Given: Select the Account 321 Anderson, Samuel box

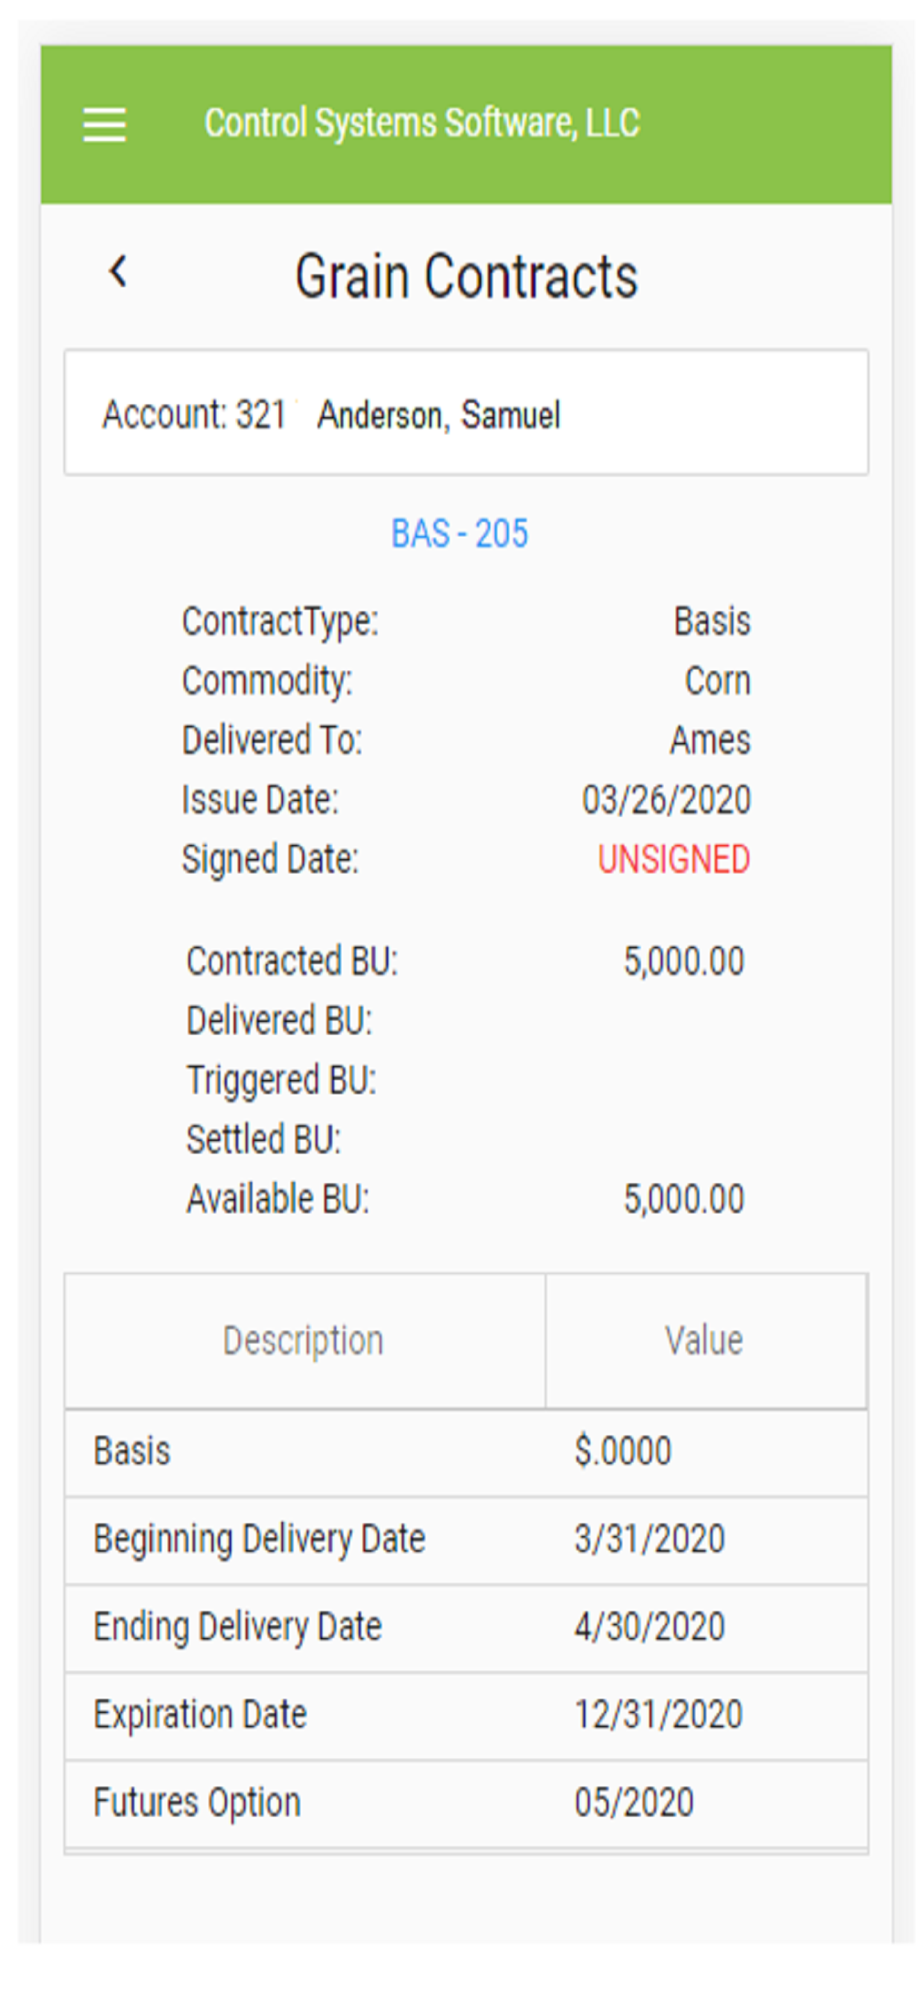Looking at the screenshot, I should coord(466,413).
